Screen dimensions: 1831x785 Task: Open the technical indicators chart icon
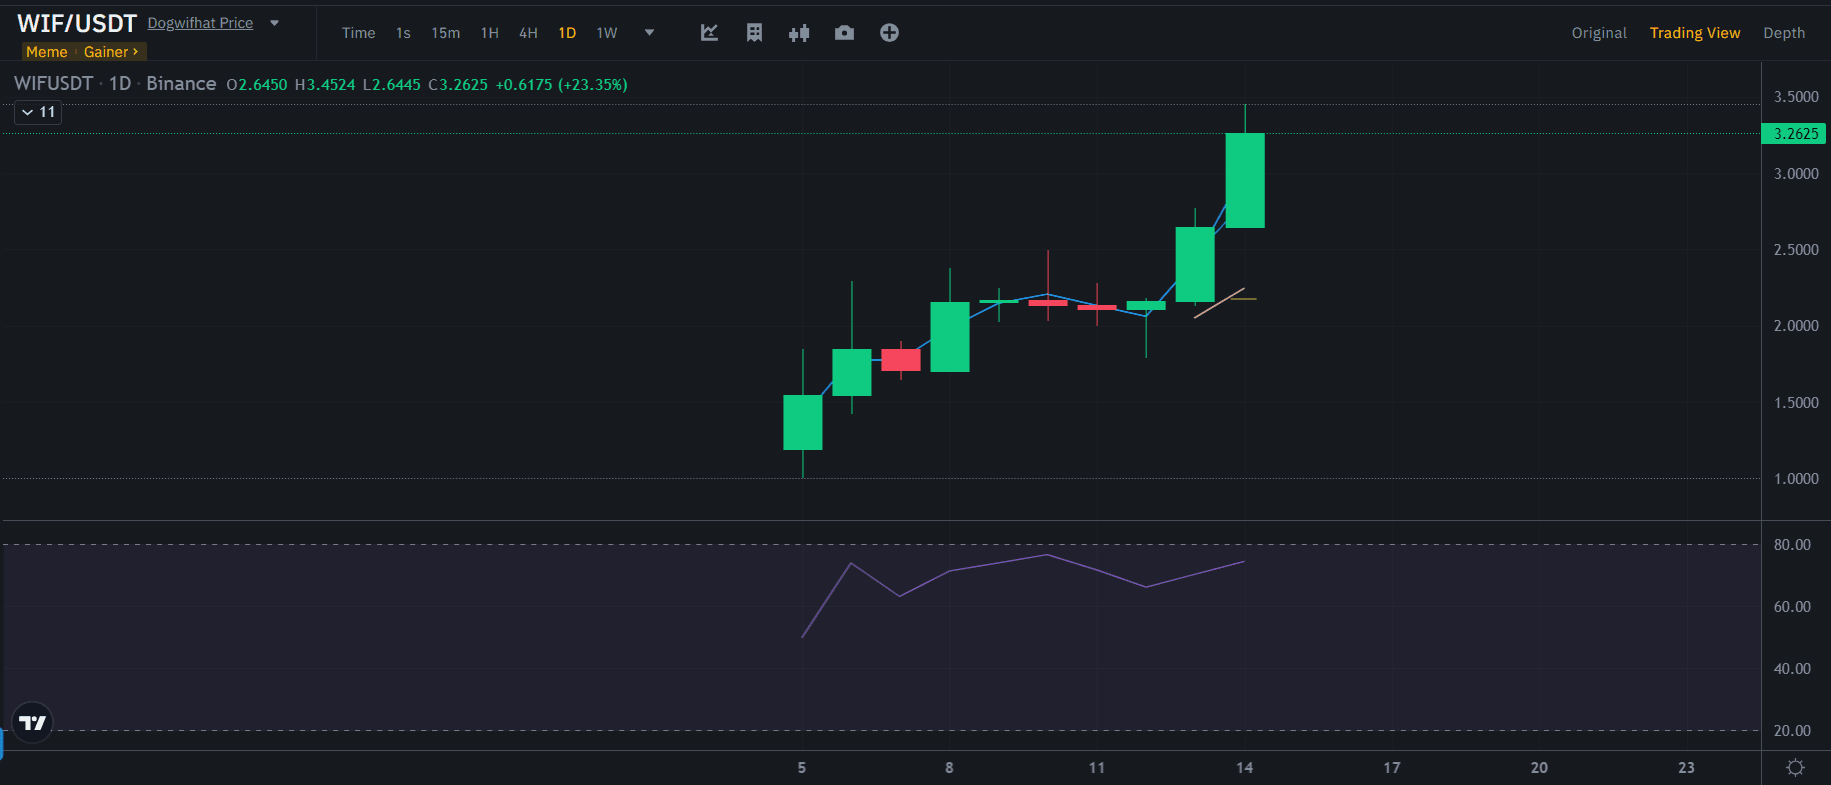pyautogui.click(x=709, y=33)
